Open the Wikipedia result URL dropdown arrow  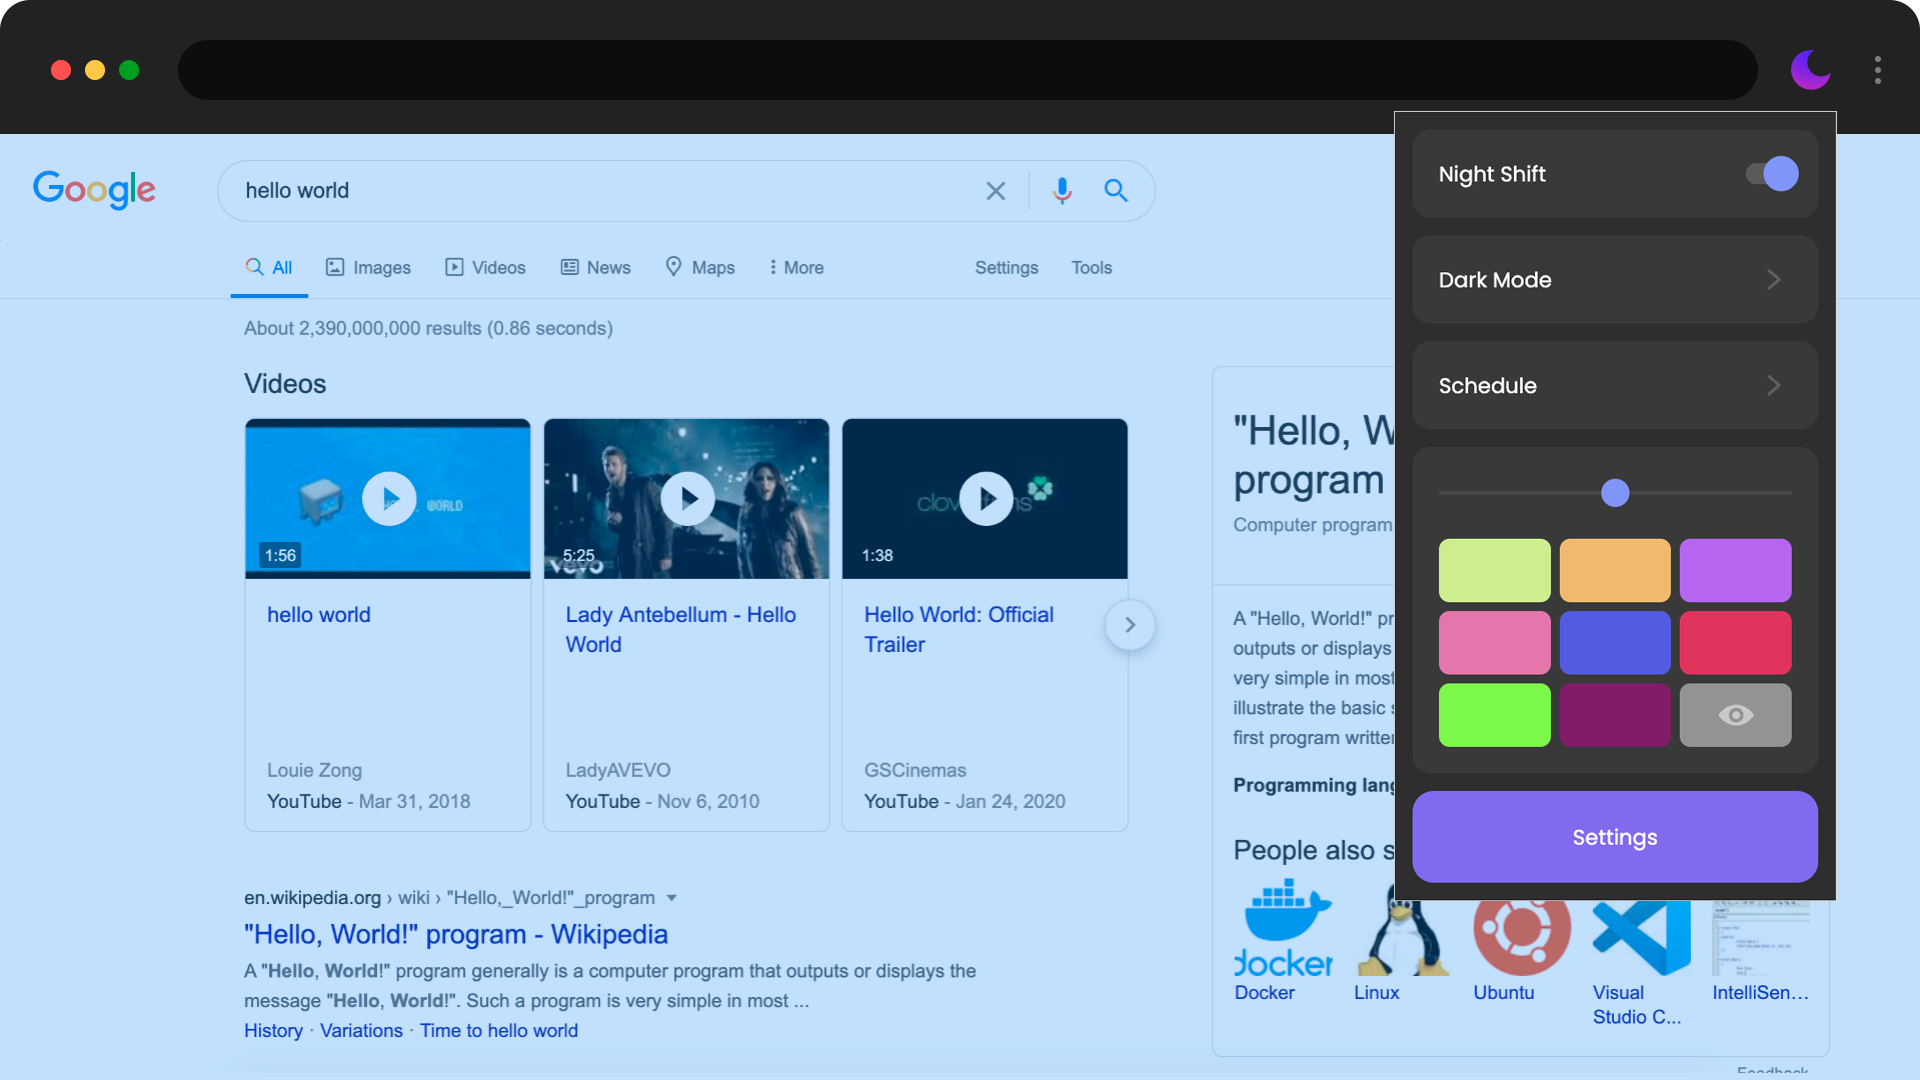(672, 898)
